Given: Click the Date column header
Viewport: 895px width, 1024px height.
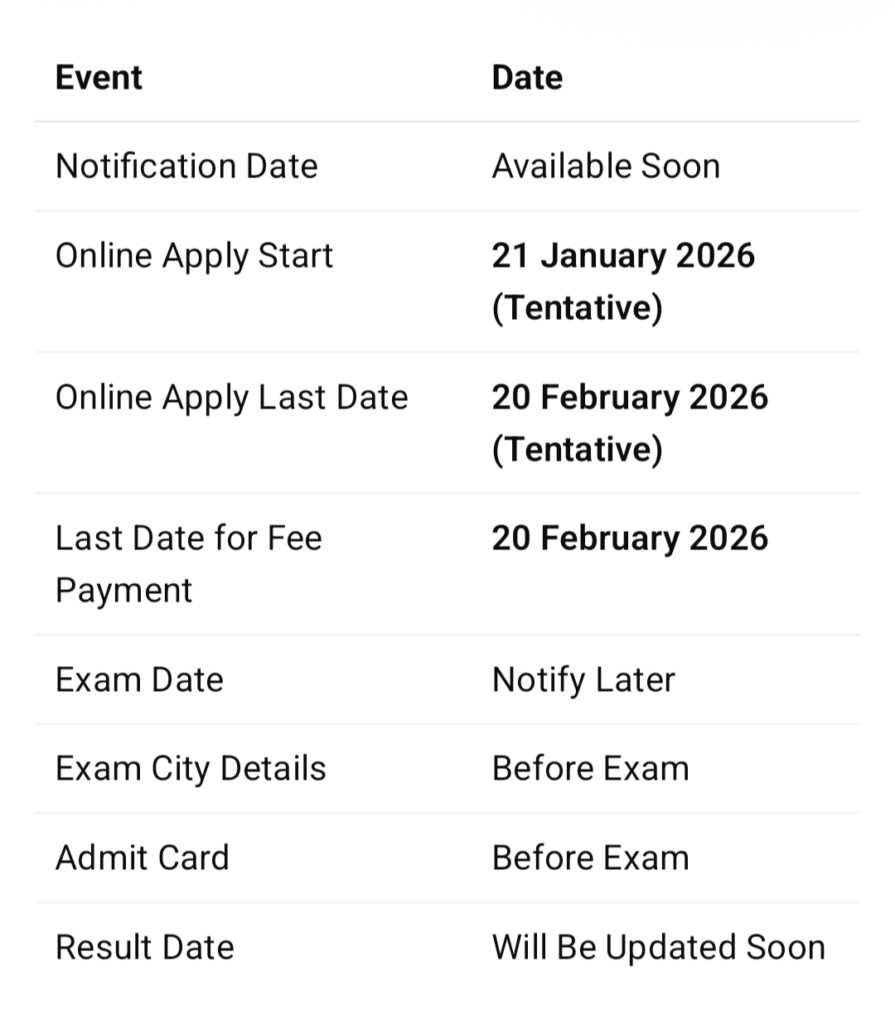Looking at the screenshot, I should 527,78.
